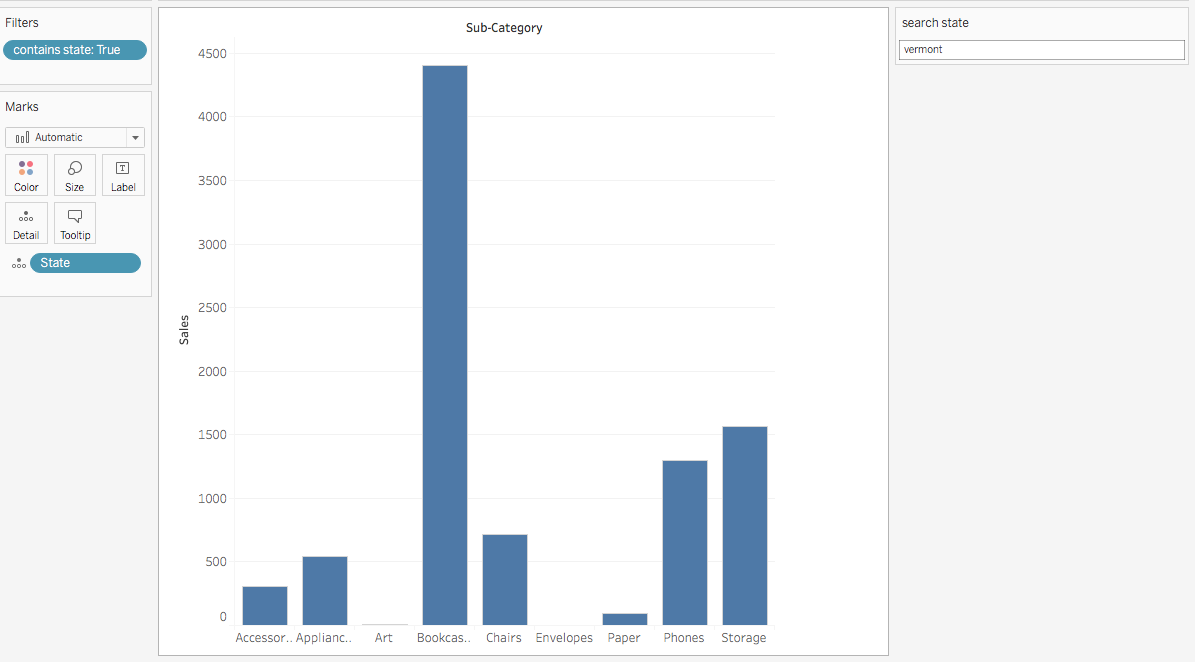The image size is (1195, 662).
Task: Click the search state input field
Action: [x=1041, y=49]
